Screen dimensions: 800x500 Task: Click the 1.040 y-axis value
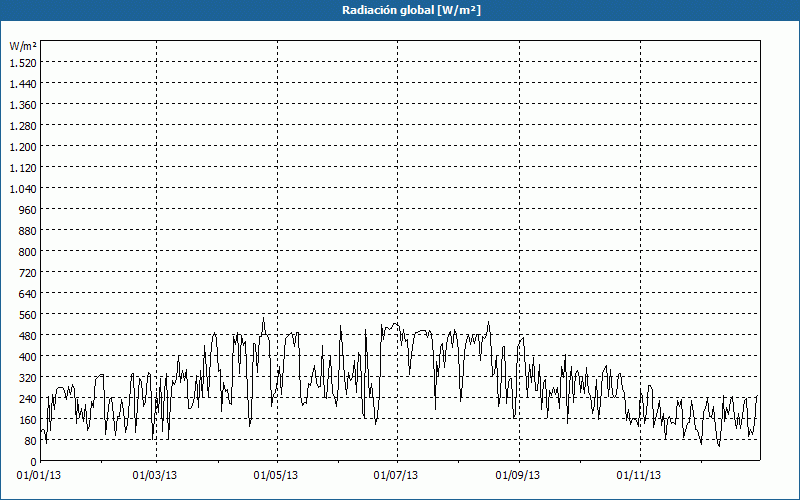click(x=23, y=189)
